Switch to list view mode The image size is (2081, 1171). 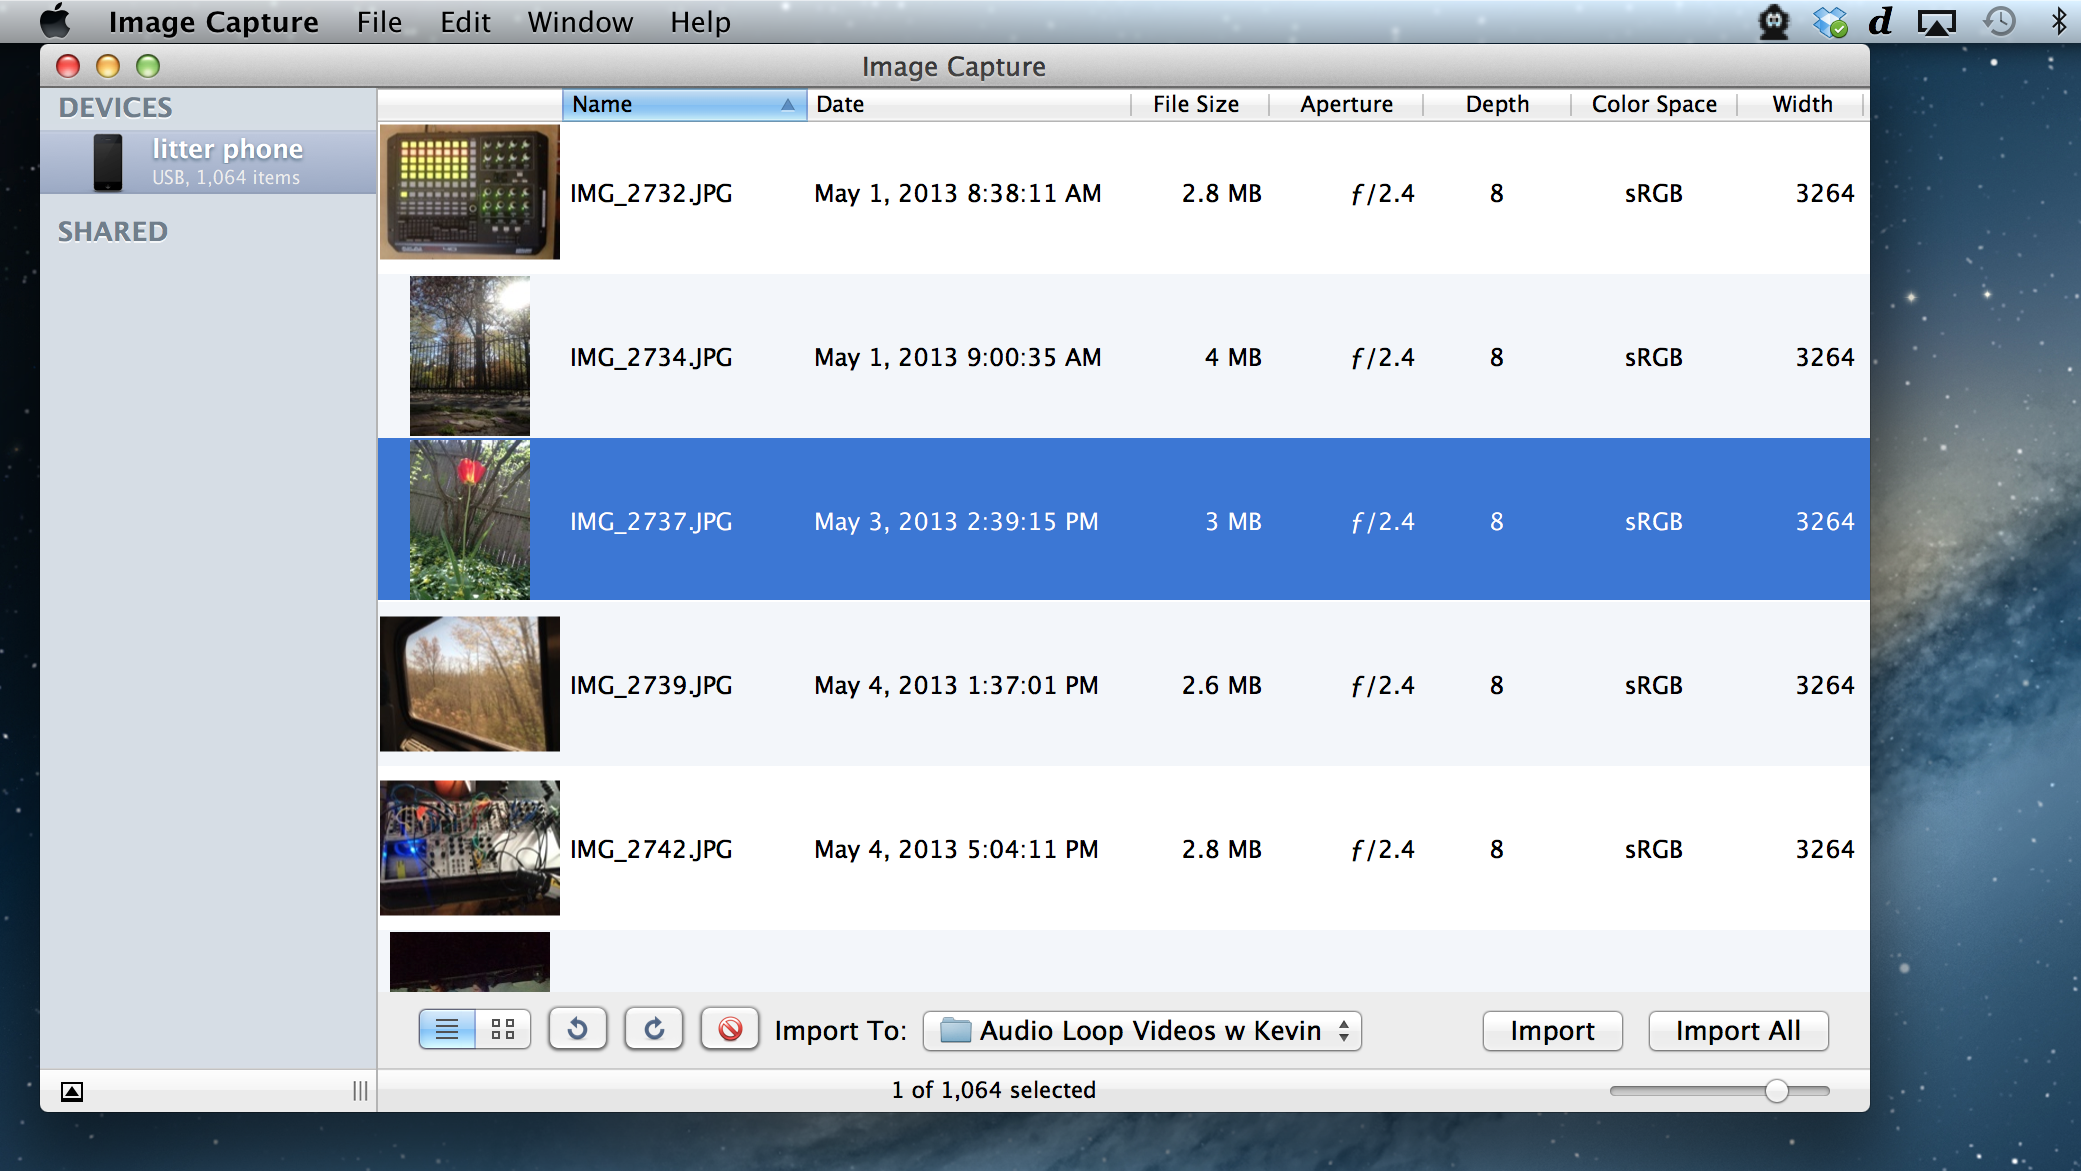447,1029
